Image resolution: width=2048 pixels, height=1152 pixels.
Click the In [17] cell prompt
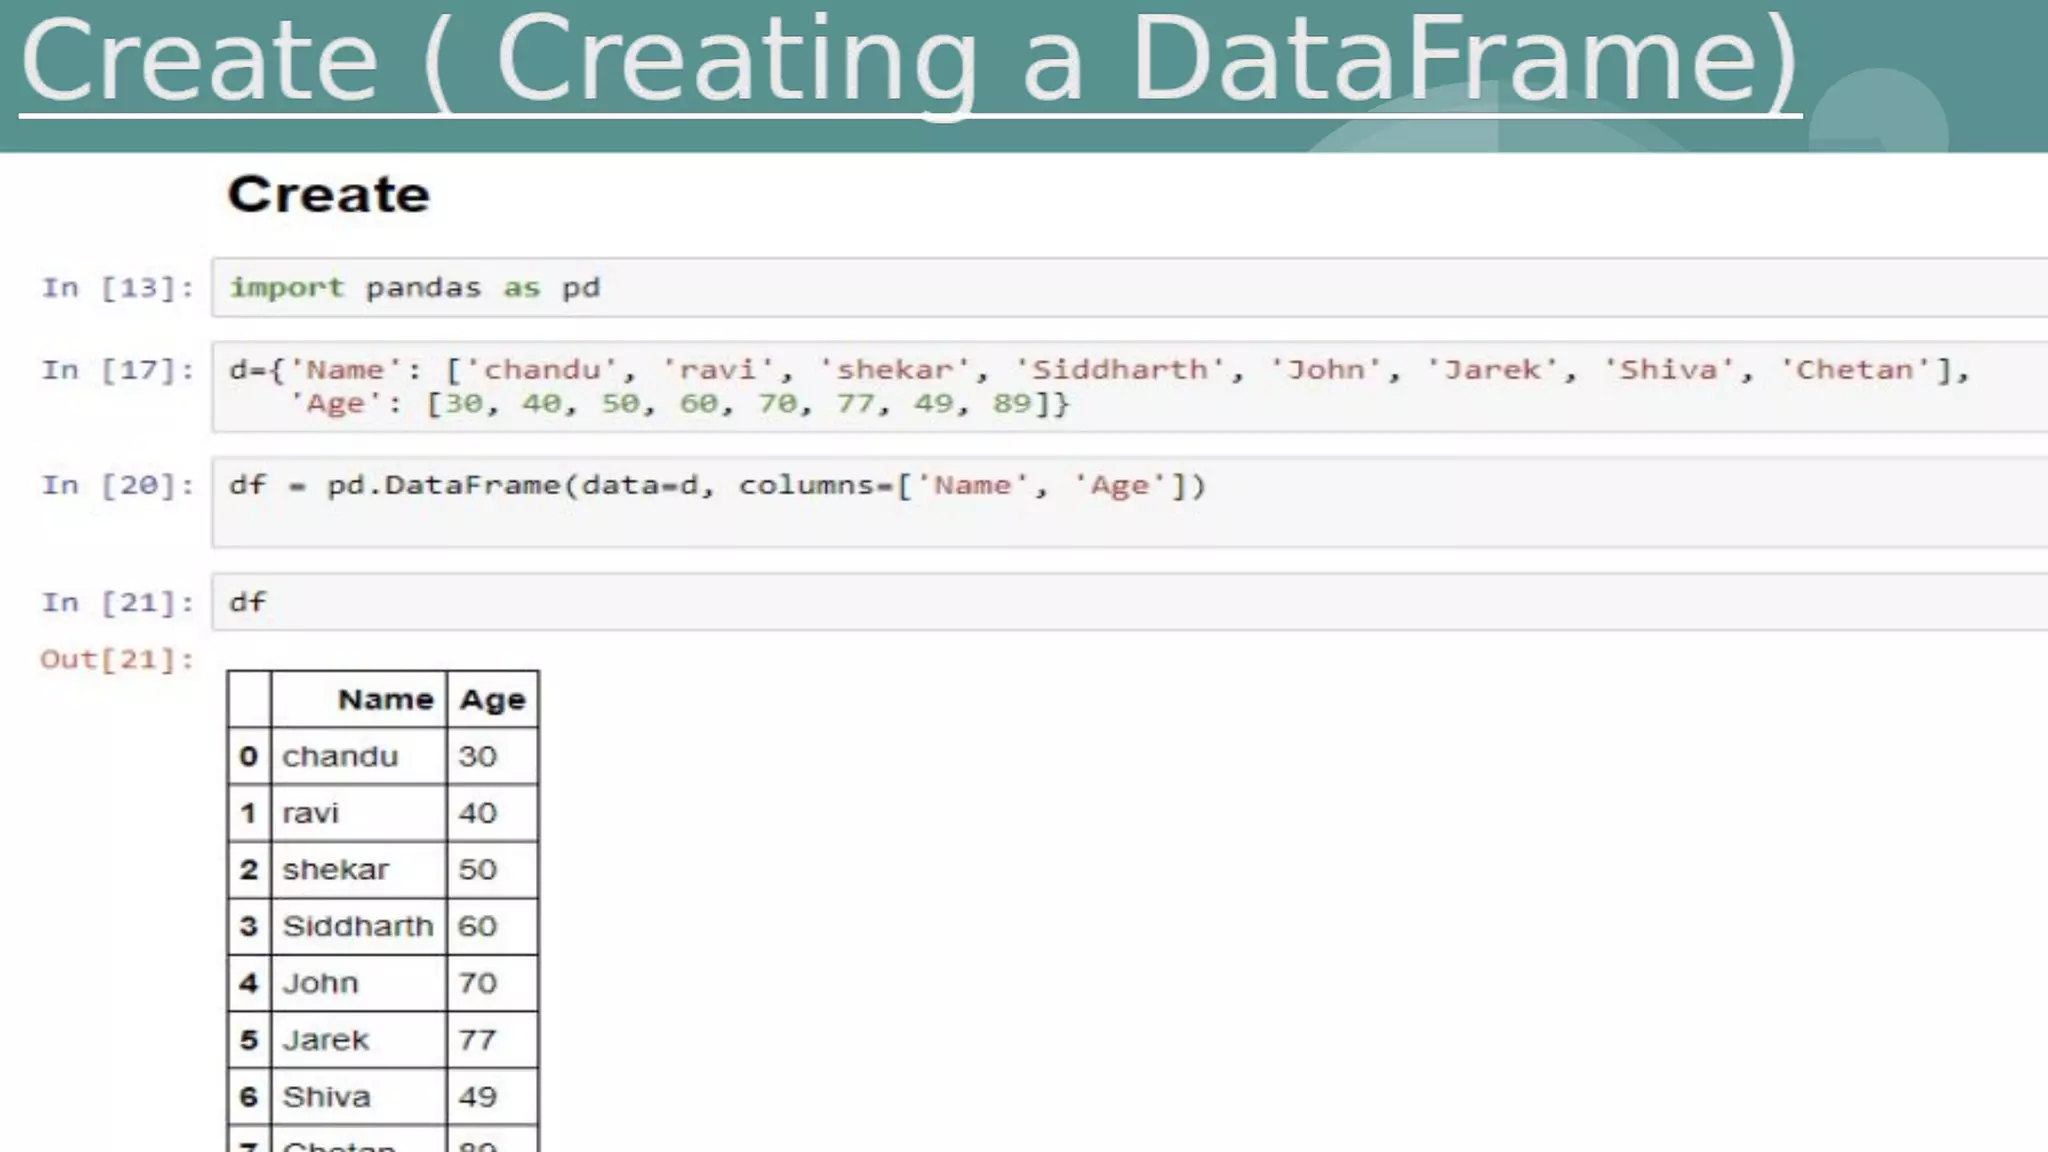[118, 371]
